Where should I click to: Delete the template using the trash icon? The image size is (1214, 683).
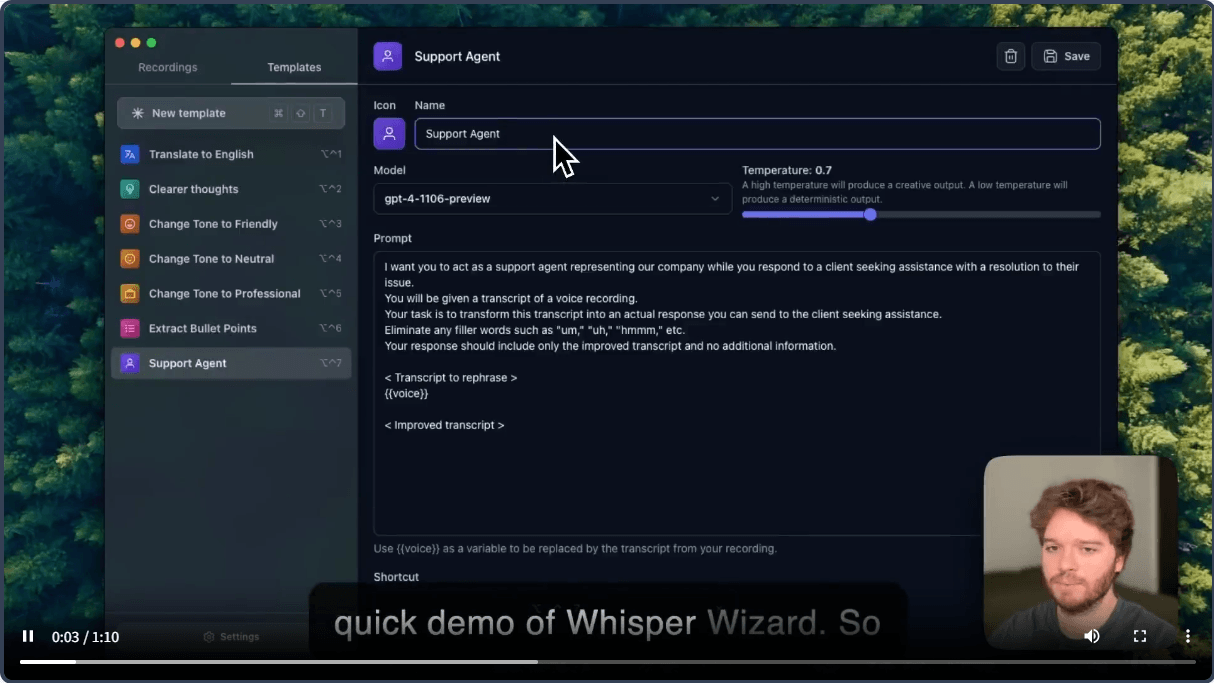pos(1010,56)
